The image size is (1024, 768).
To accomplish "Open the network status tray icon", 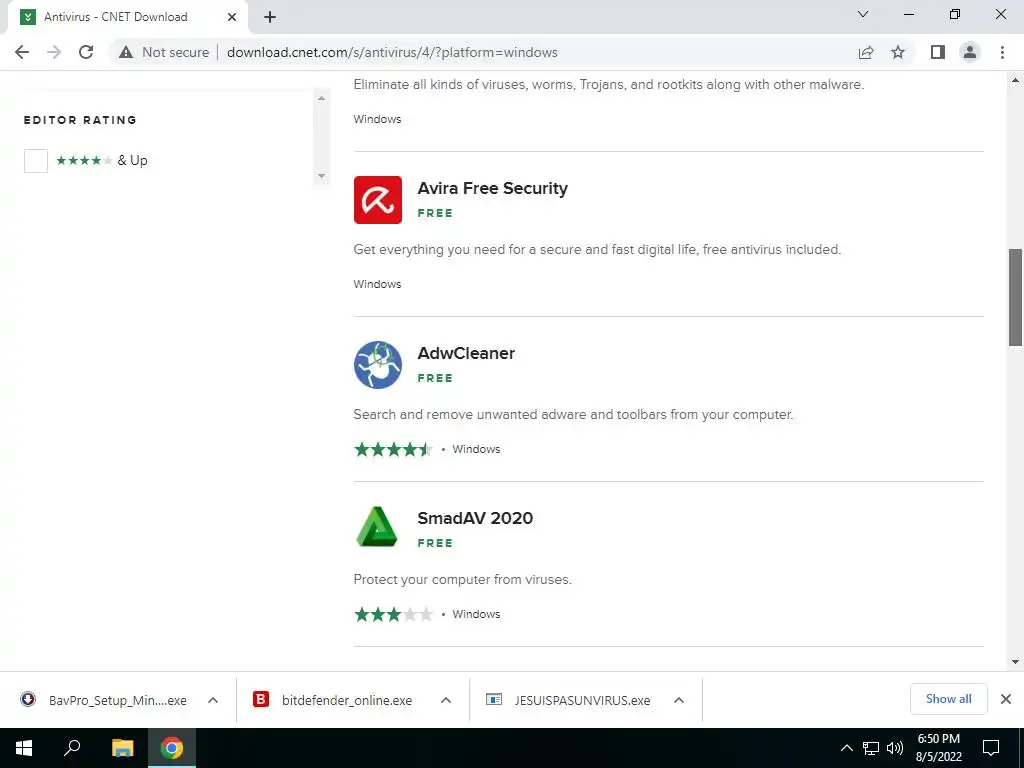I will point(871,748).
